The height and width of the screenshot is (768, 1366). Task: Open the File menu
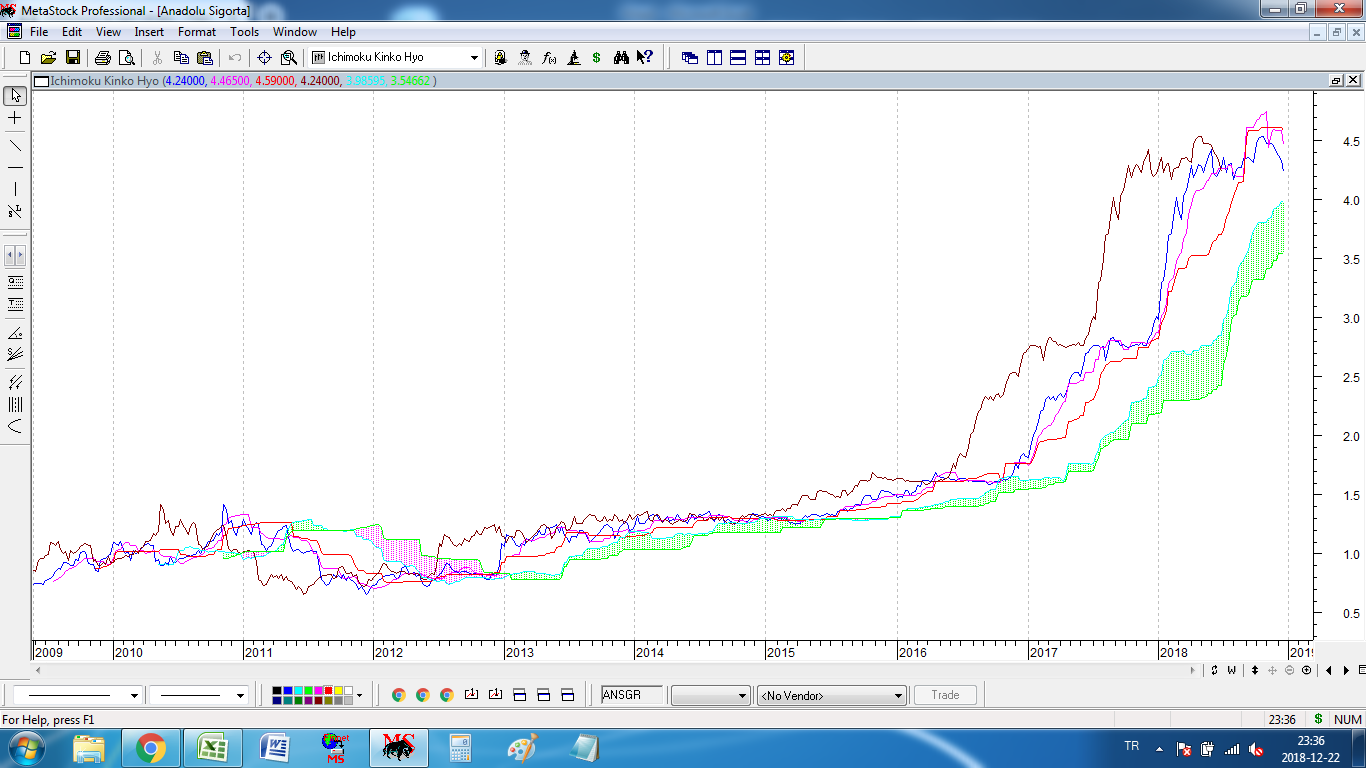tap(39, 32)
